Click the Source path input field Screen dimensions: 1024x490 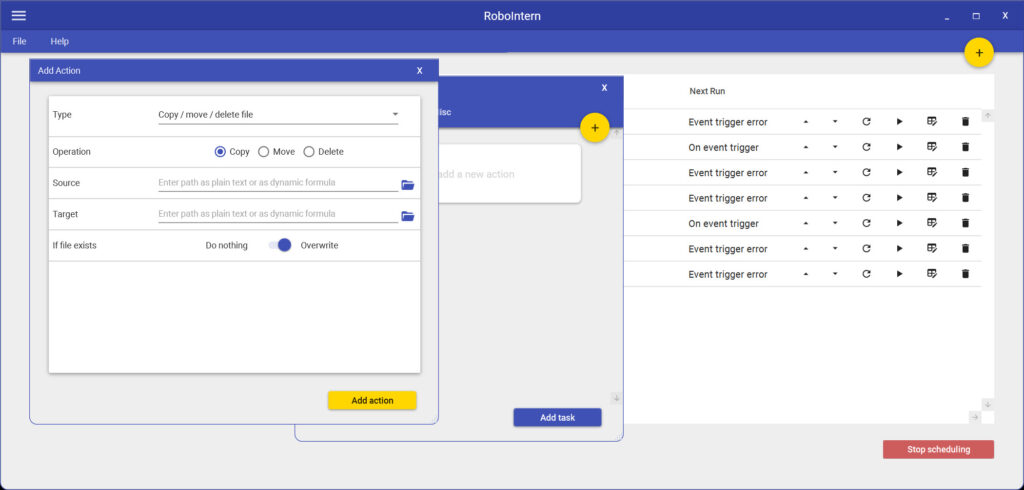tap(278, 183)
